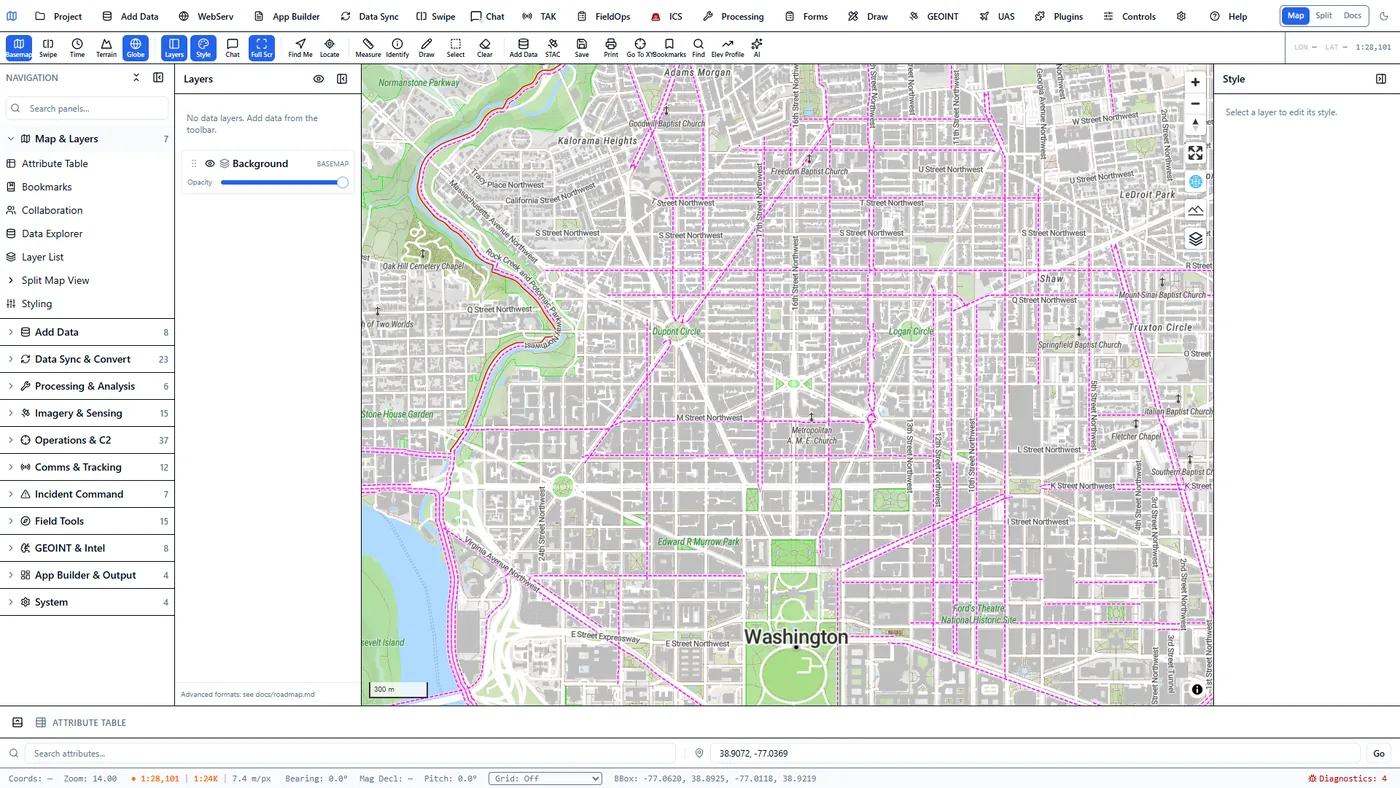Collapse the Style panel
This screenshot has width=1400, height=788.
click(x=1381, y=79)
